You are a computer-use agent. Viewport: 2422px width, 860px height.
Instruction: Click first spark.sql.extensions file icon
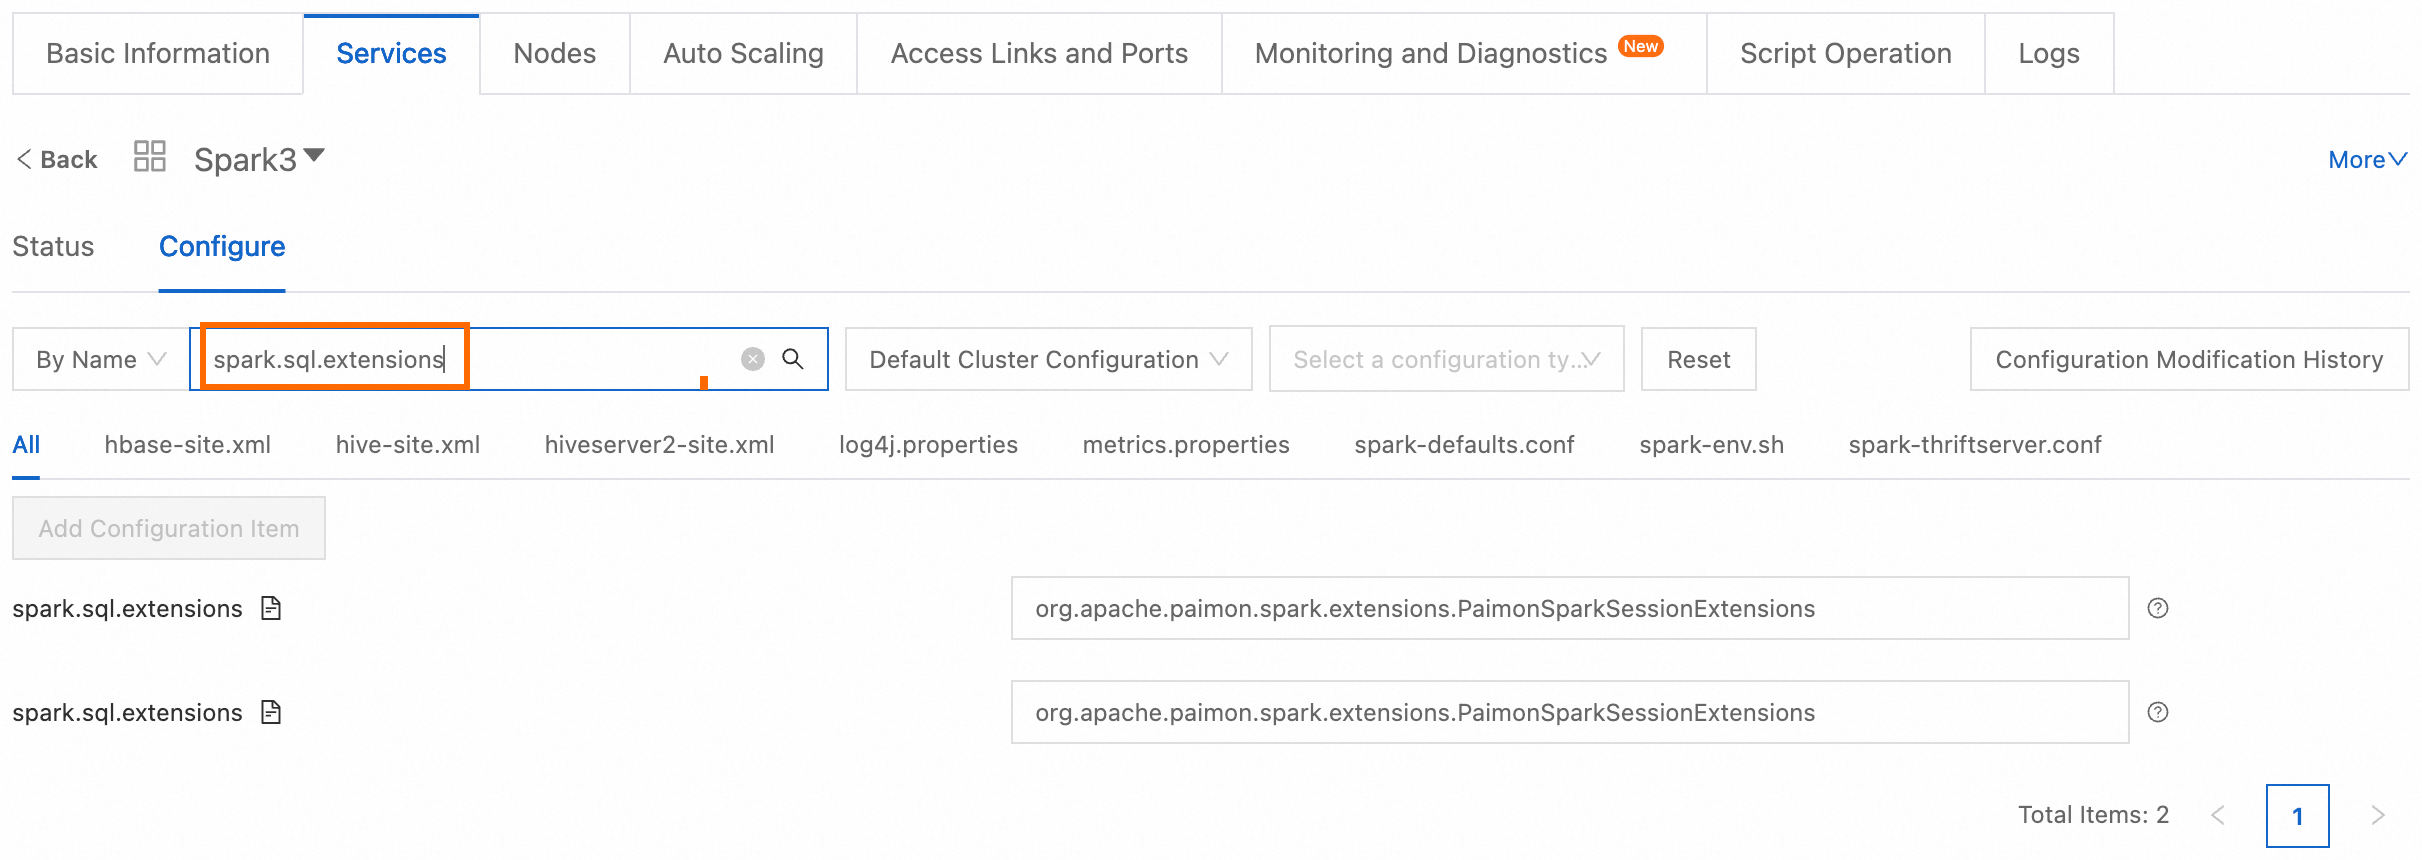[x=271, y=608]
